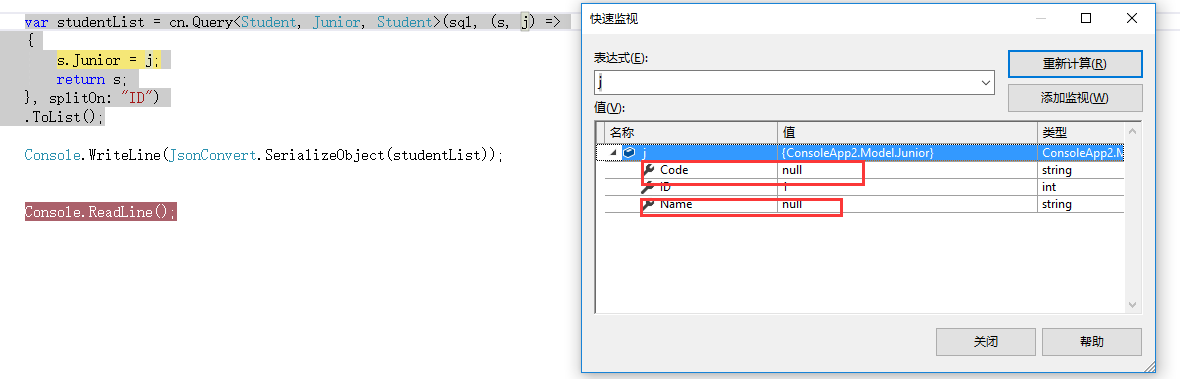The width and height of the screenshot is (1180, 379).
Task: Click the string type cell of Code
Action: click(x=1081, y=170)
